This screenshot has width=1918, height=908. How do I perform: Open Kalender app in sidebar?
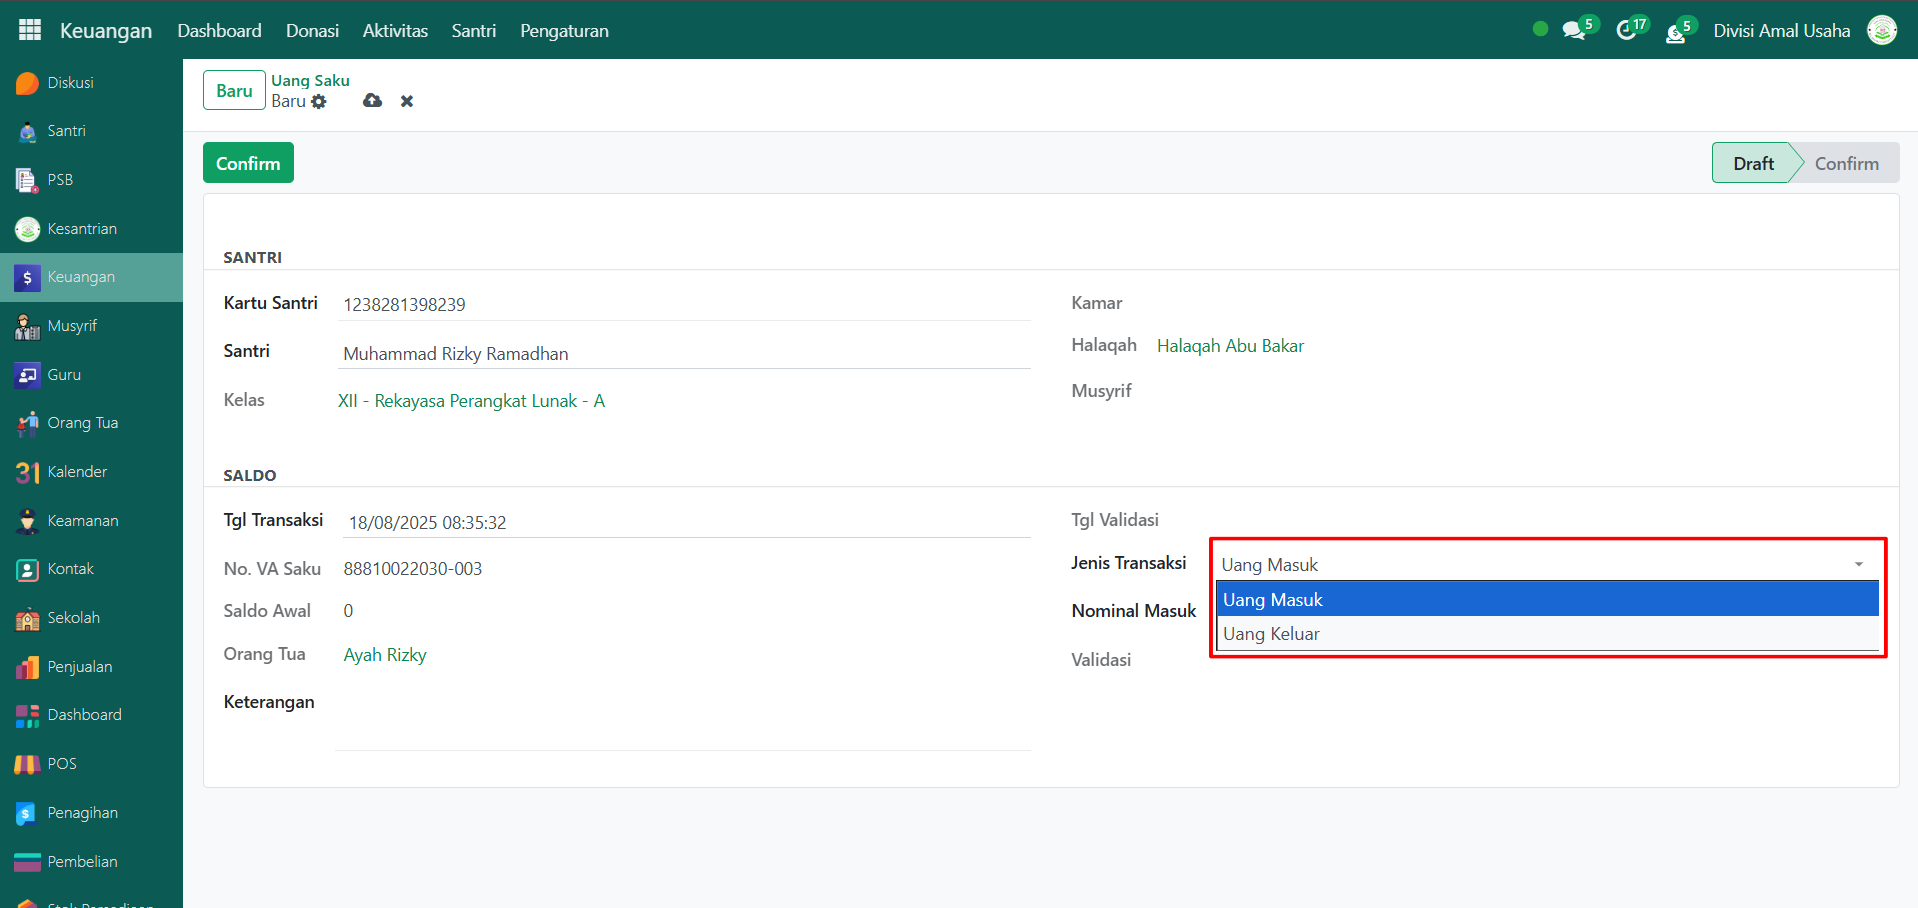tap(77, 472)
